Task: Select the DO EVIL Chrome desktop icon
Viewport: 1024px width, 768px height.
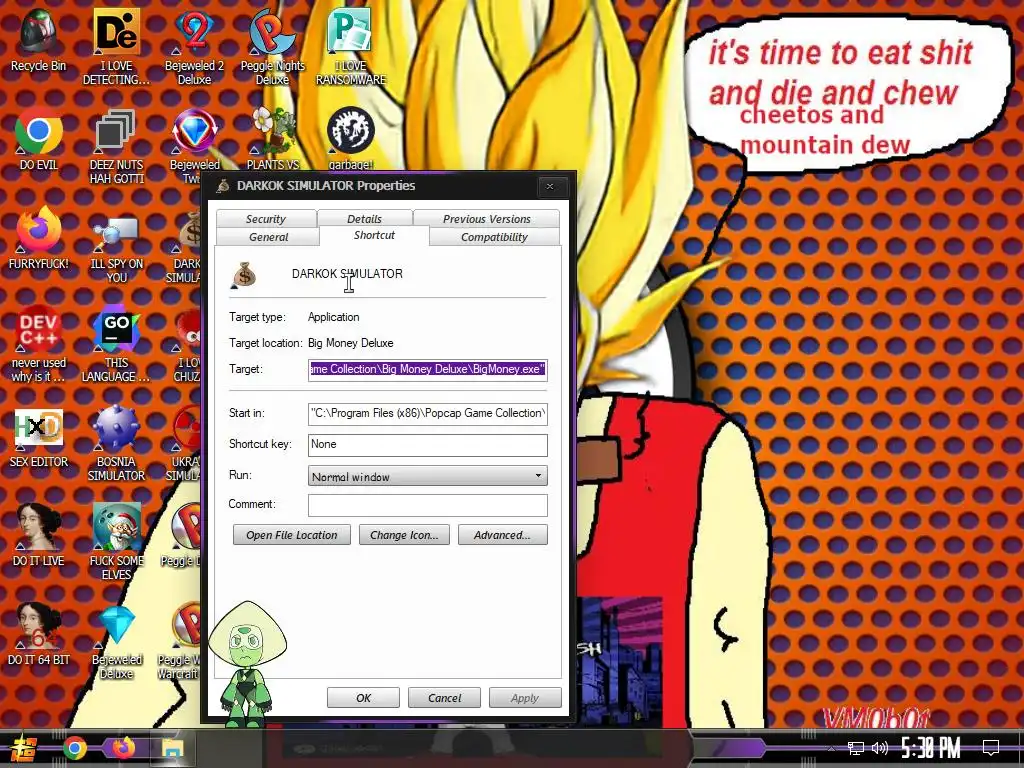Action: (x=39, y=140)
